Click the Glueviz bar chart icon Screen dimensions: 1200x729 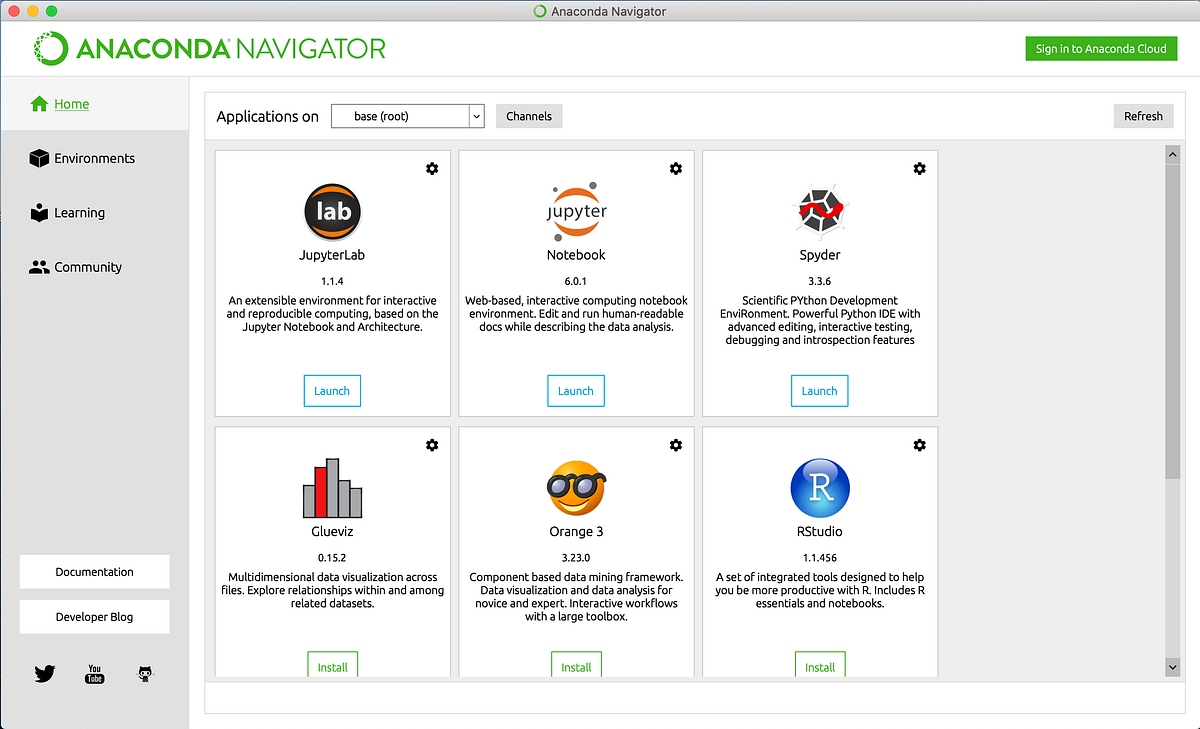click(332, 488)
